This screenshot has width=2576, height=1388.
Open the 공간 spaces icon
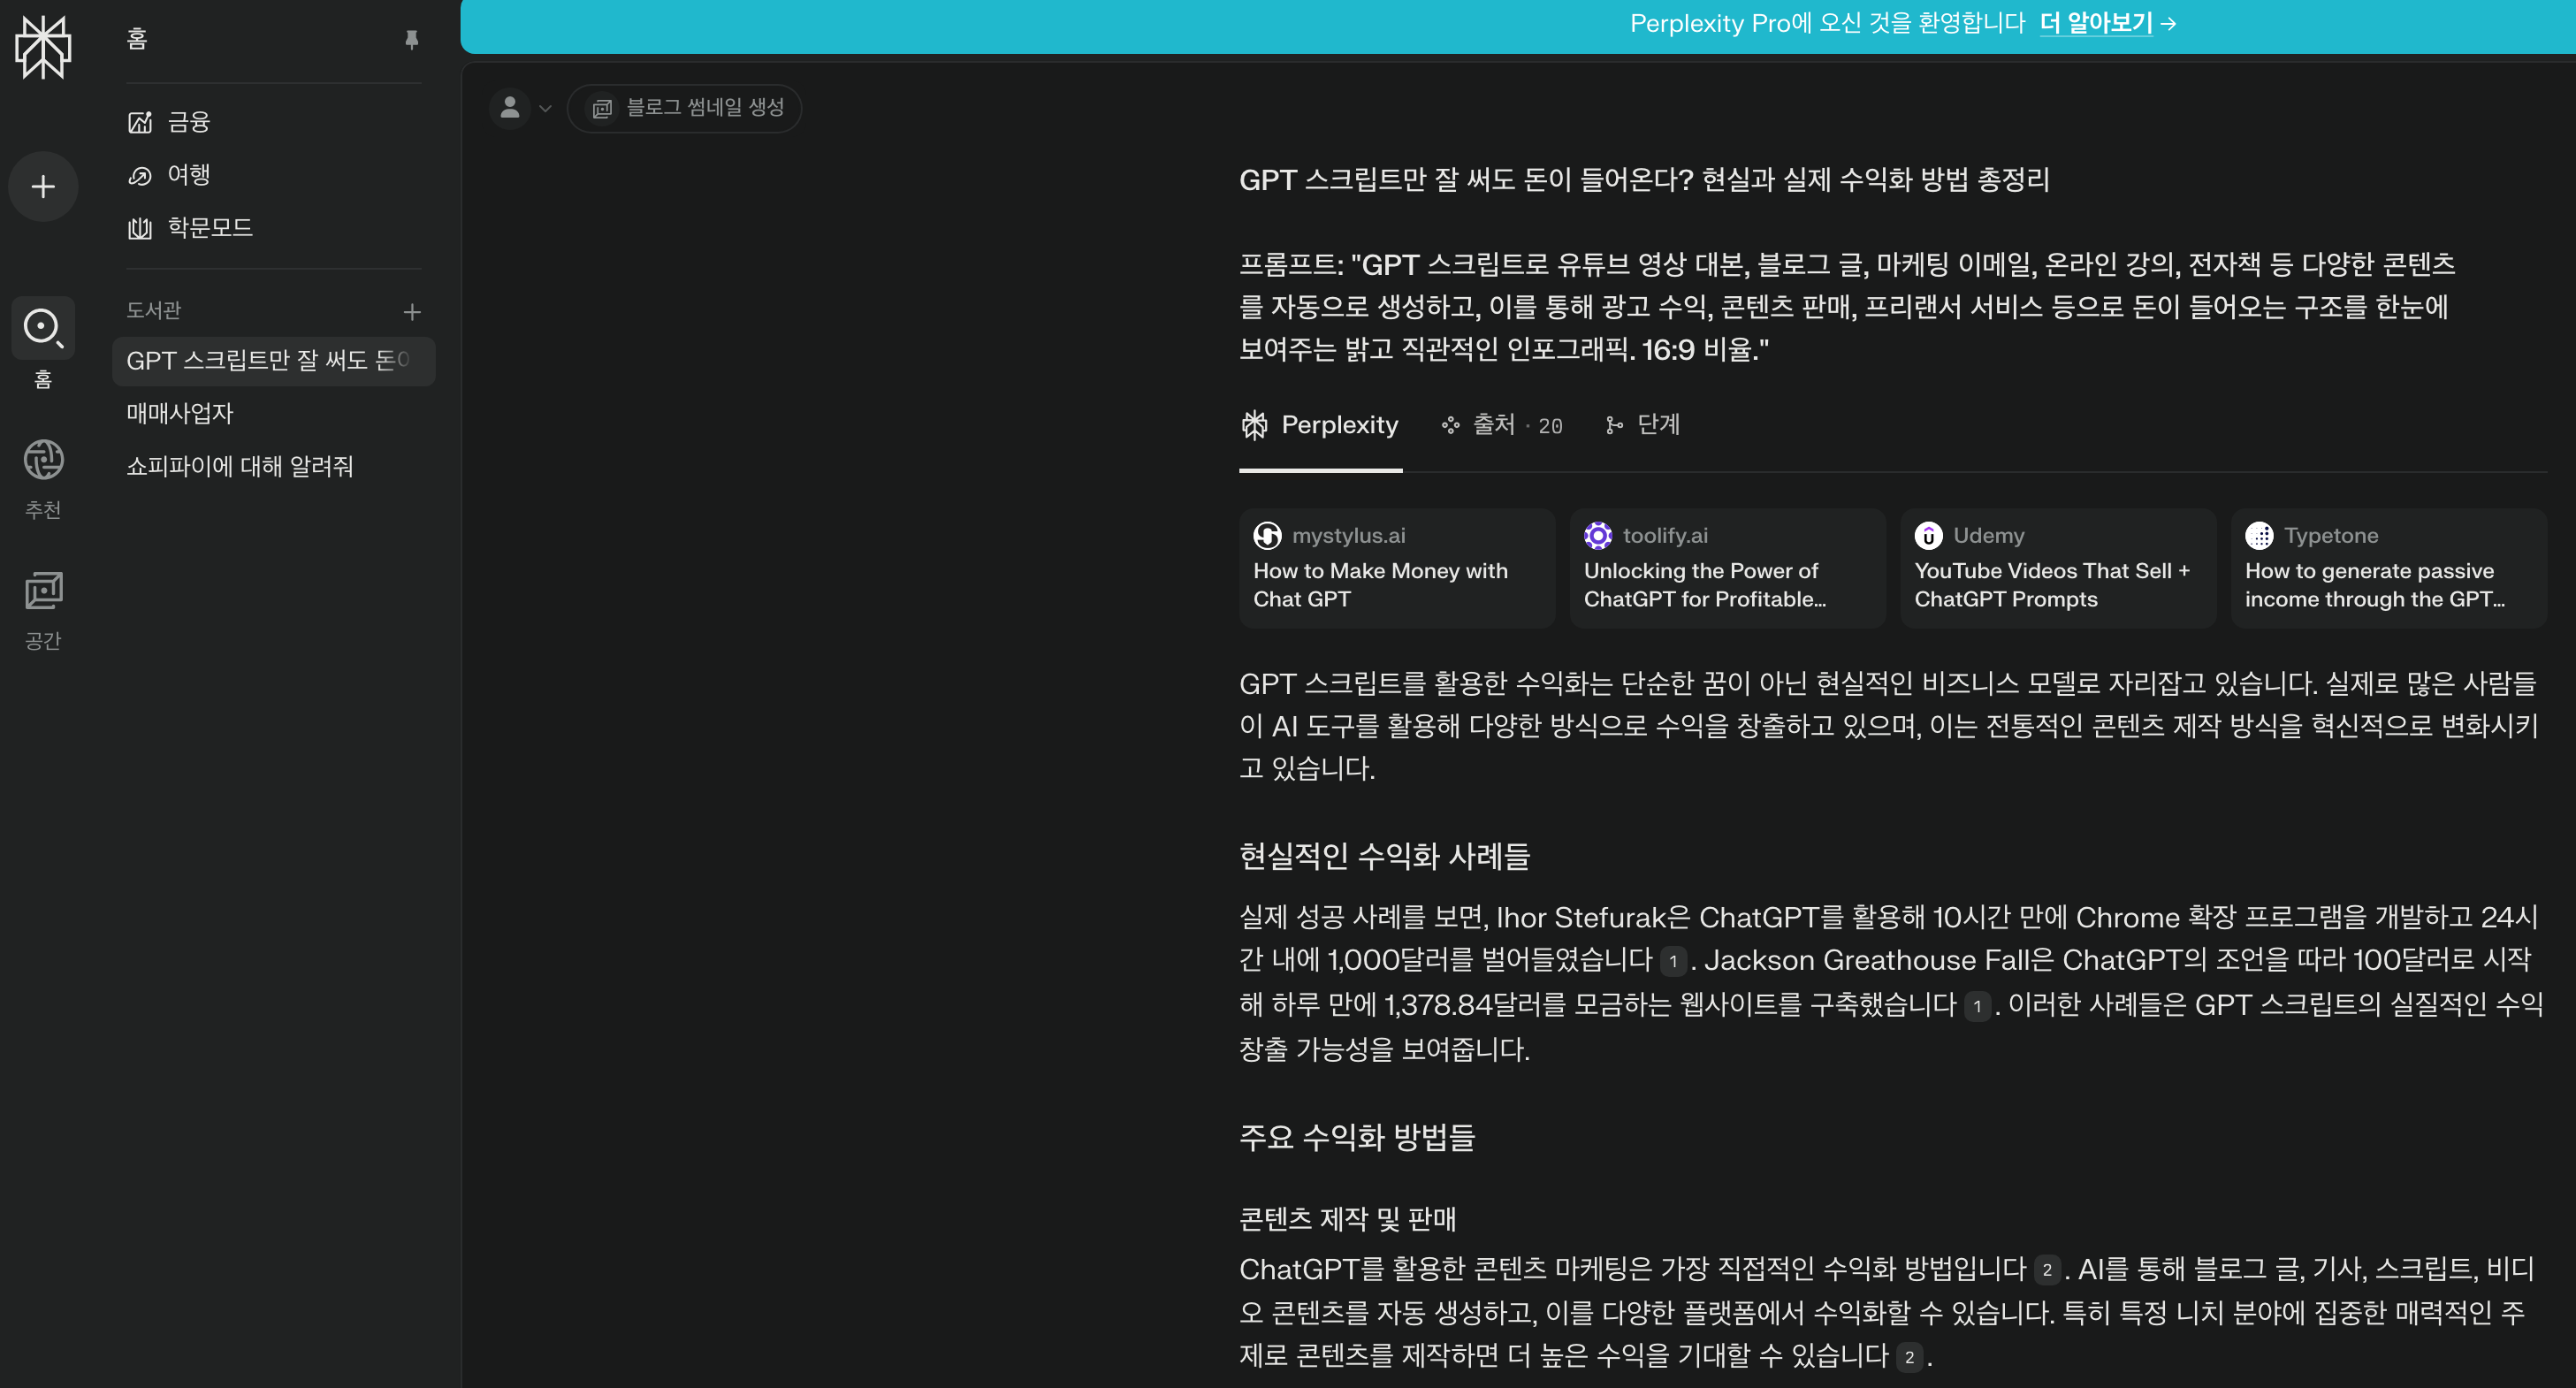coord(43,591)
